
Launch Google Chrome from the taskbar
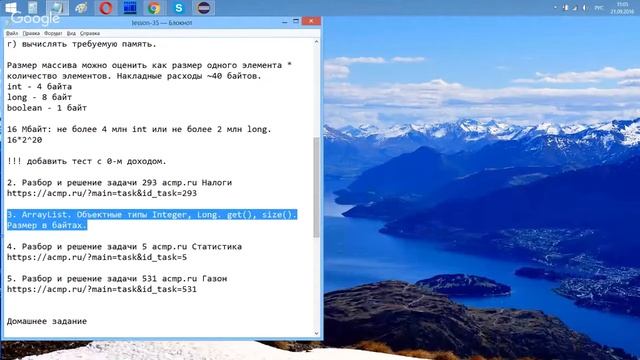click(x=154, y=8)
